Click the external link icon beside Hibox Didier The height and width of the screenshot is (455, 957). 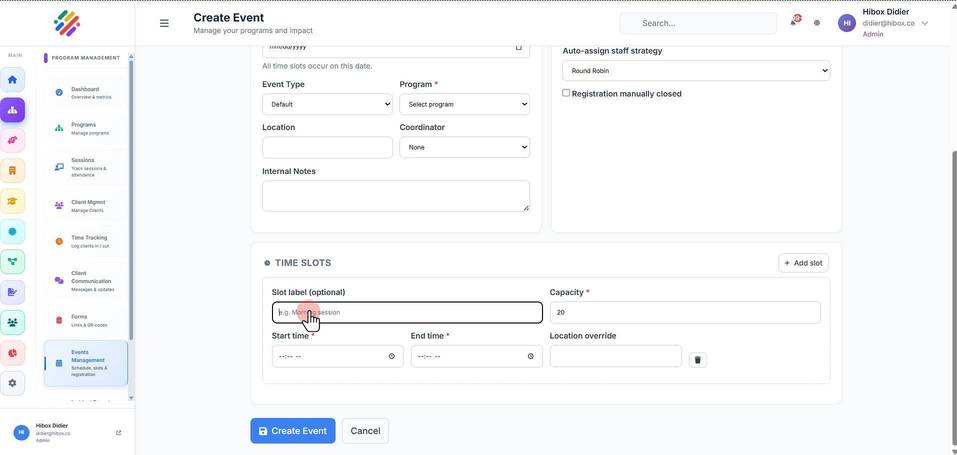point(118,433)
